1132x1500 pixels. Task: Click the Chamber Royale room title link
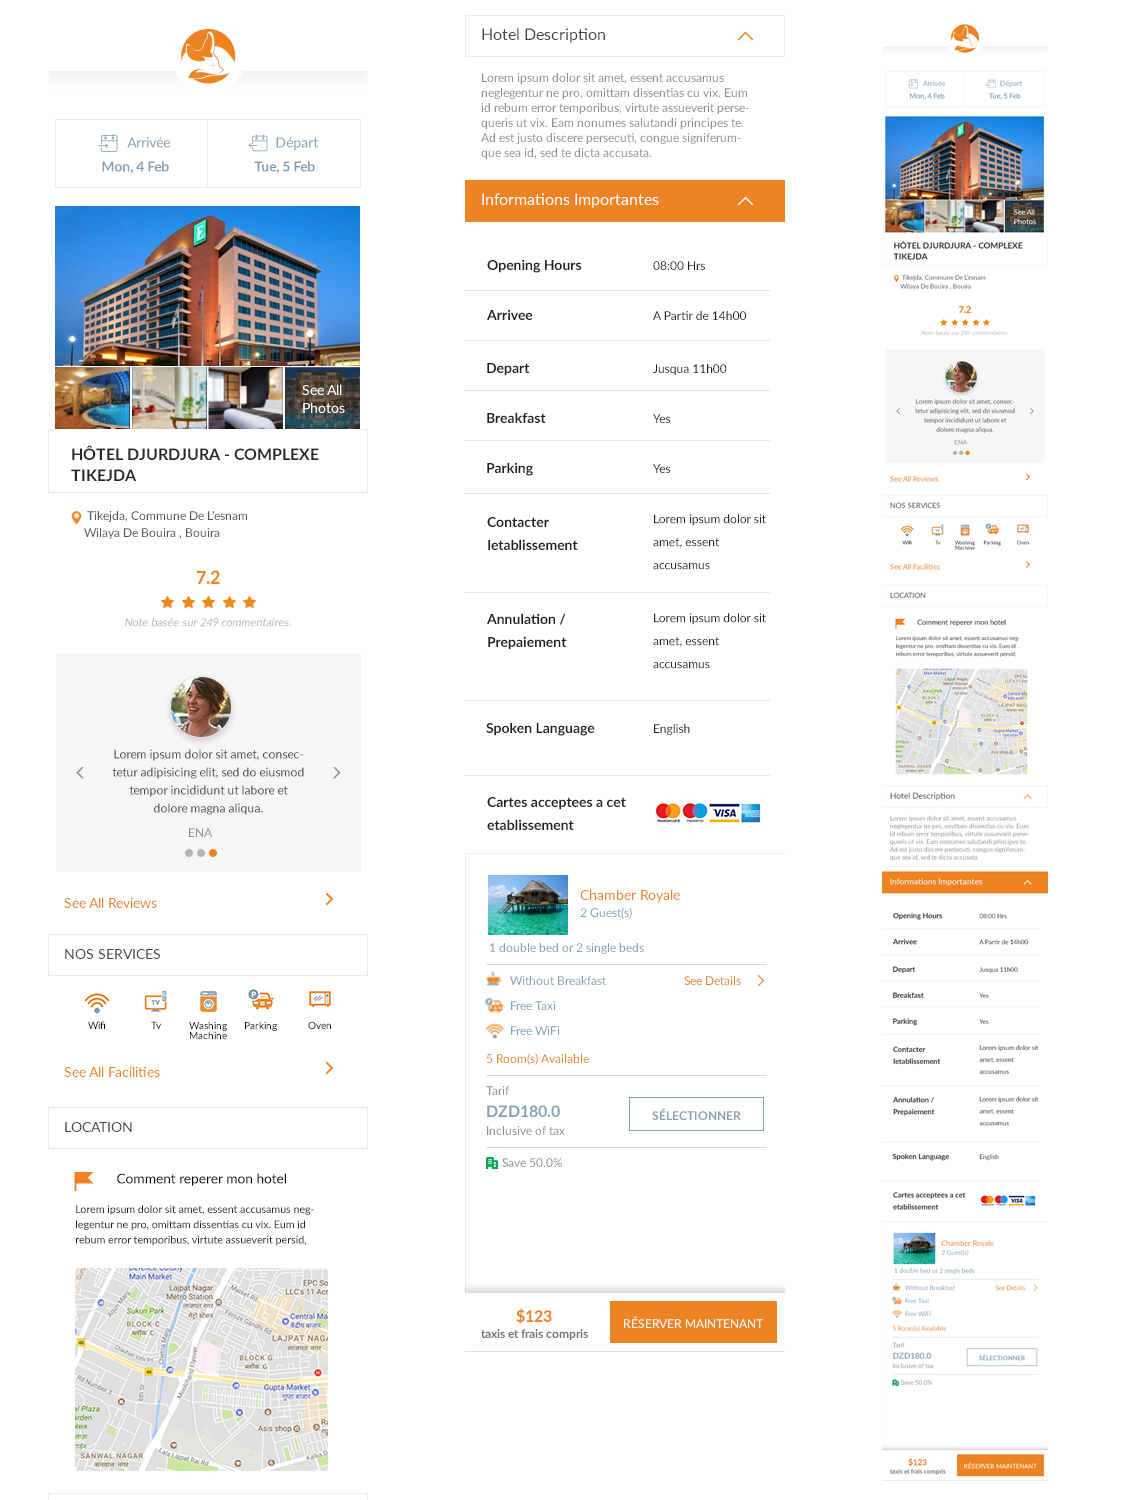tap(630, 895)
